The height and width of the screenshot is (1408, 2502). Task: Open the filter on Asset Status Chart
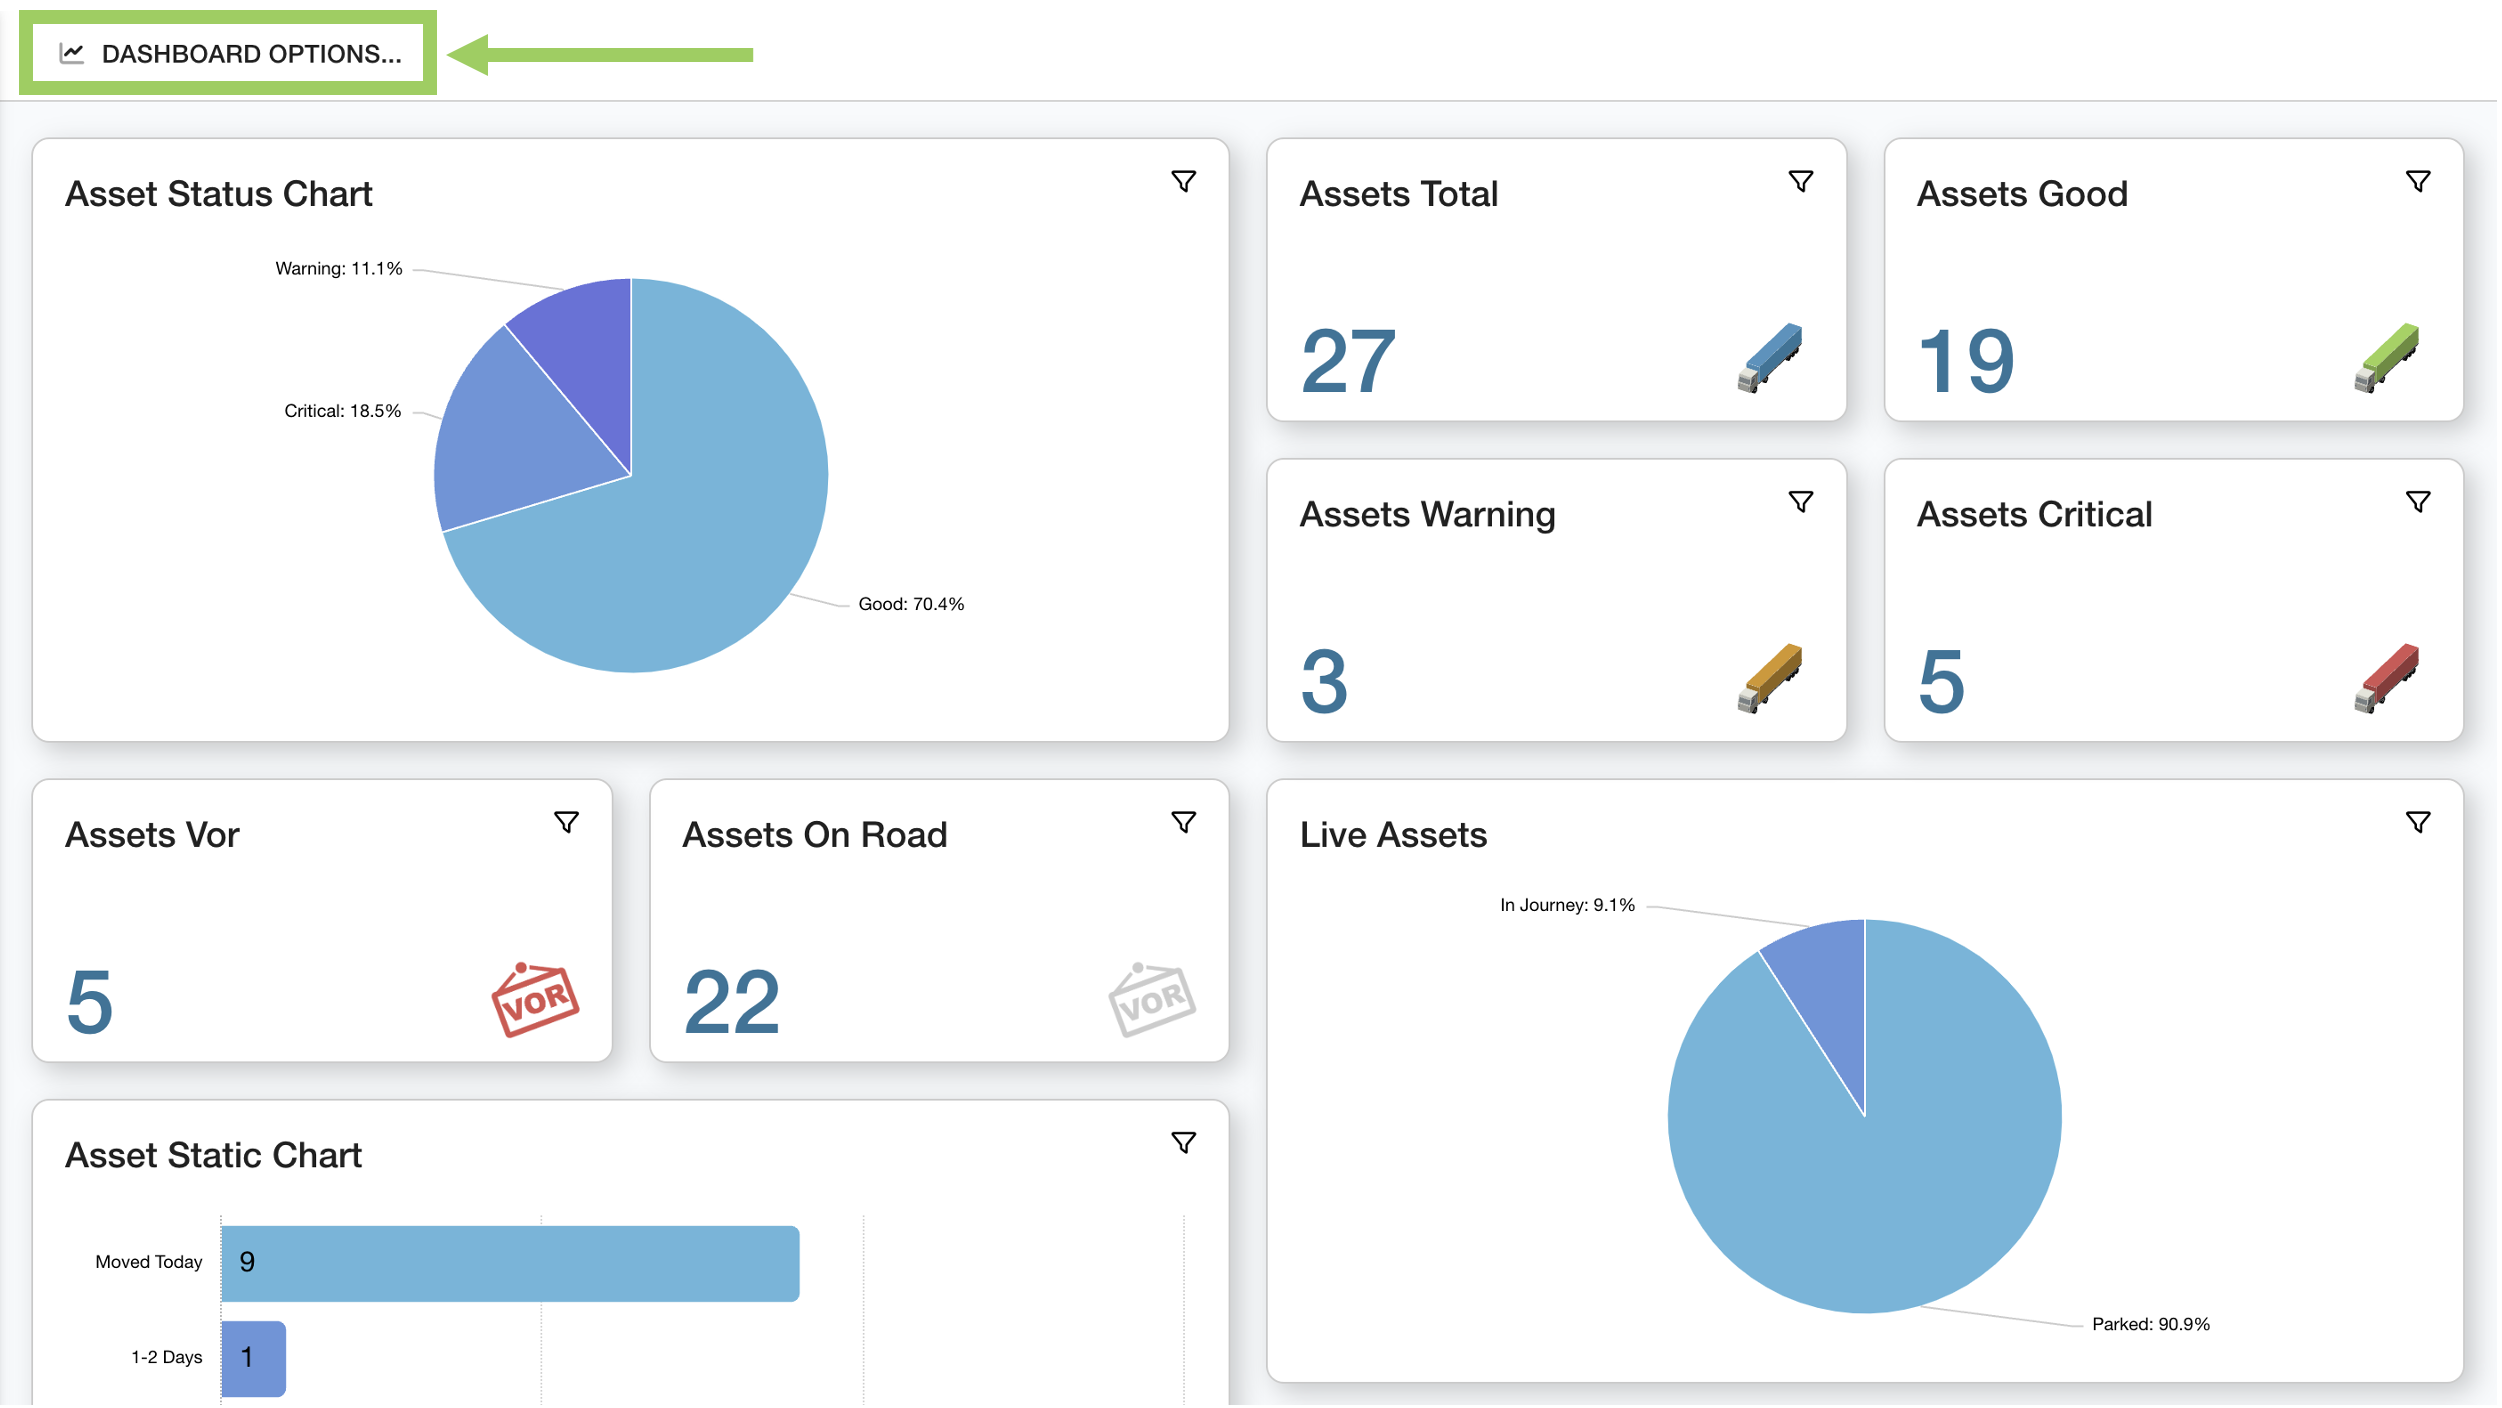point(1185,181)
